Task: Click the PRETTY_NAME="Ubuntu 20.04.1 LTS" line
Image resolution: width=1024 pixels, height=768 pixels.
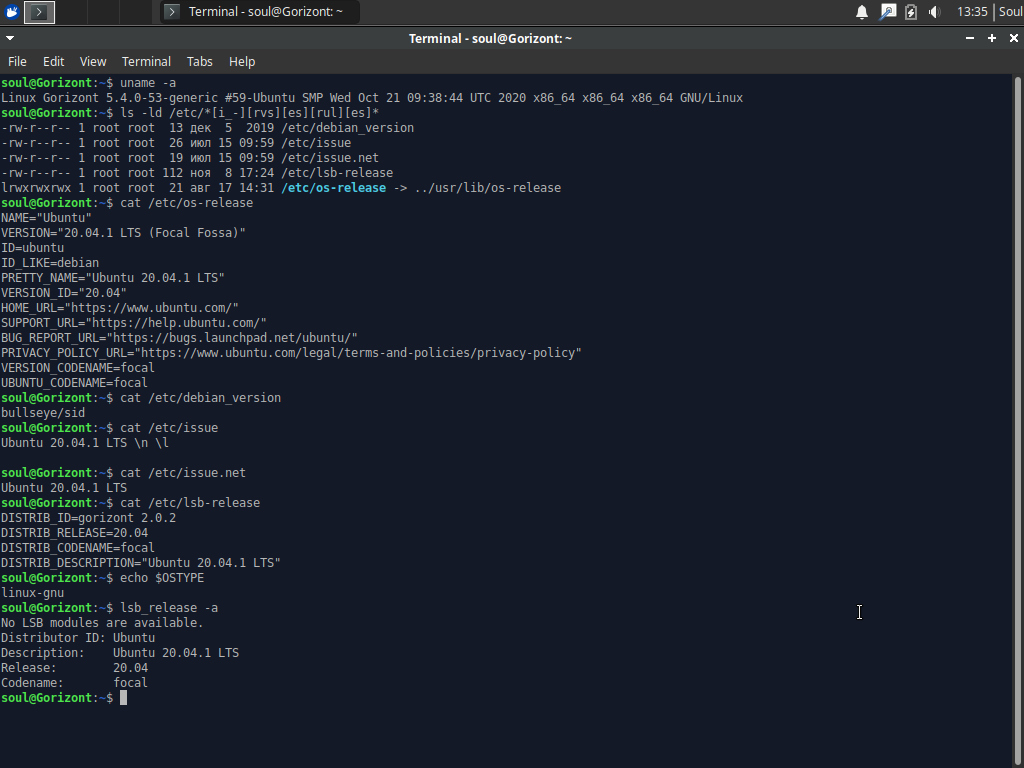Action: click(113, 278)
